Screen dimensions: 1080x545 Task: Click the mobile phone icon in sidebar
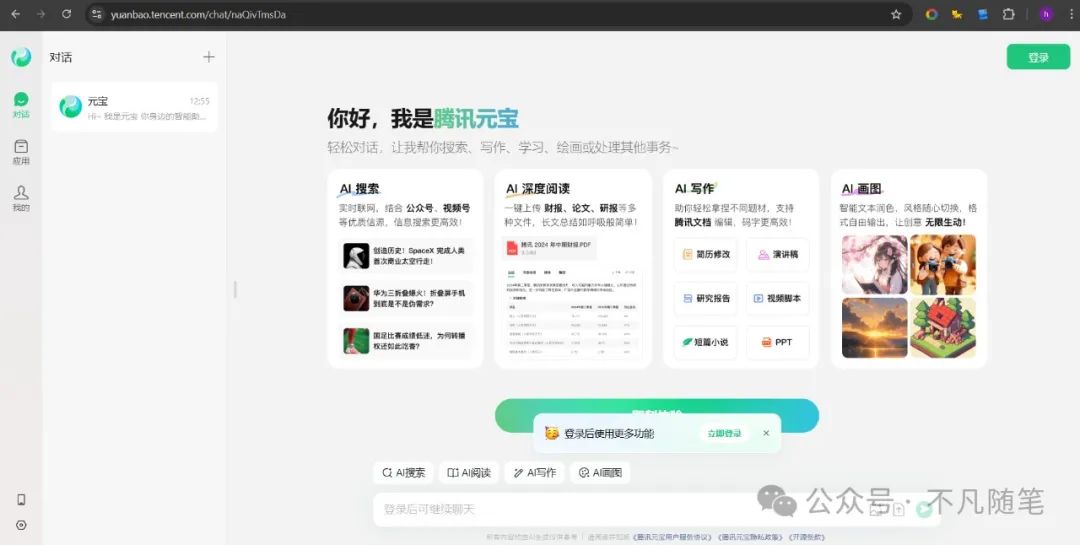tap(21, 500)
